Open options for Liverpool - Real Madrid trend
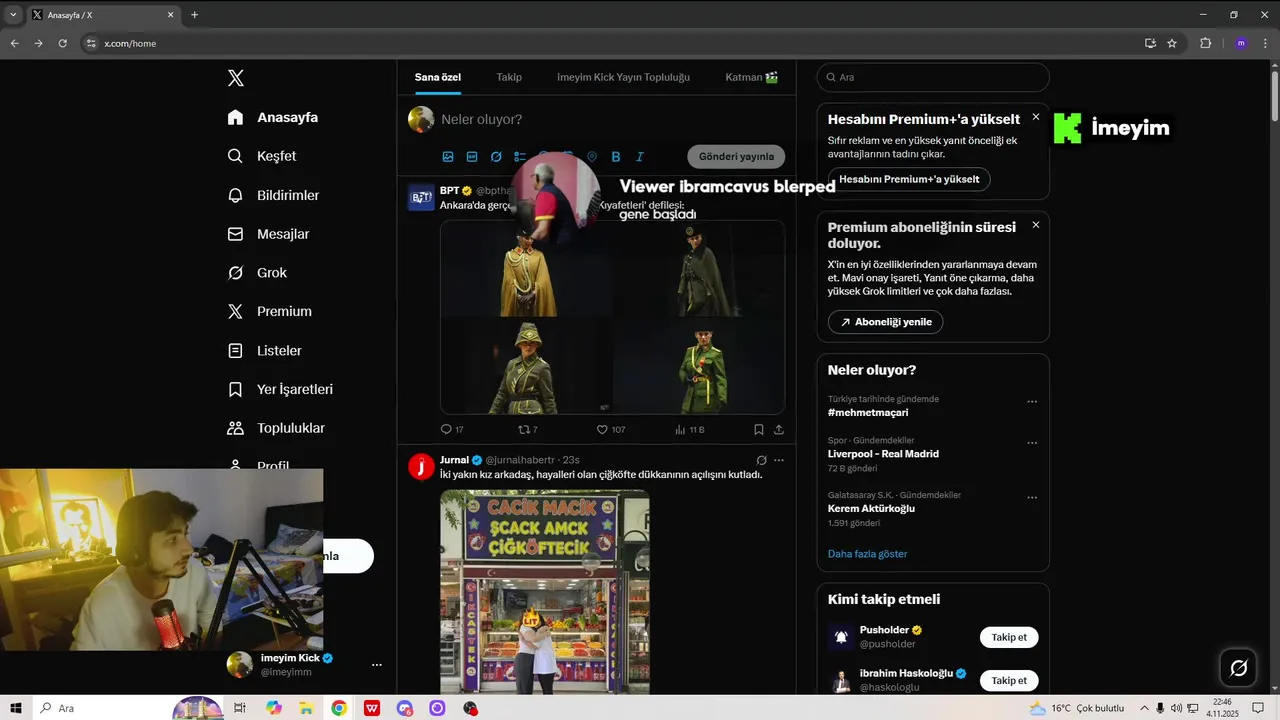 coord(1032,443)
